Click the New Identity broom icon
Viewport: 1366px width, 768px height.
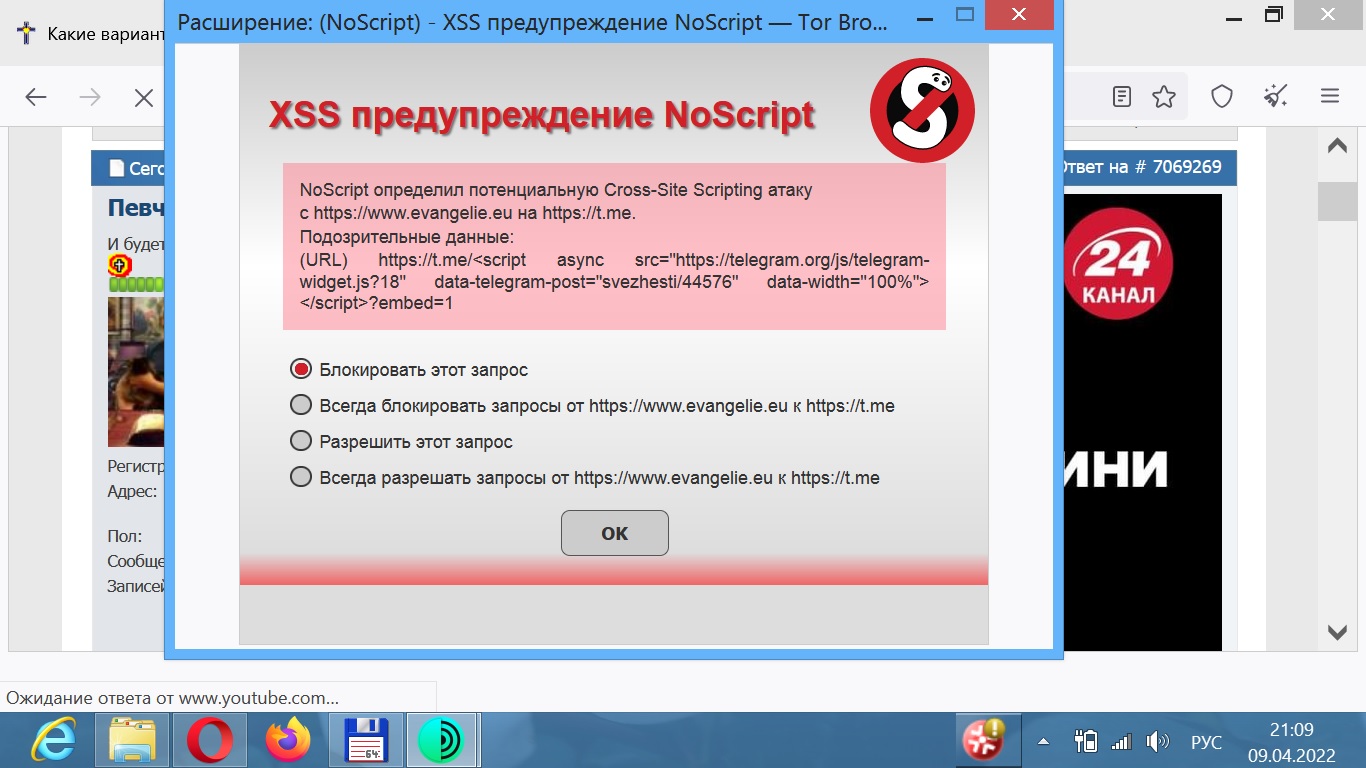coord(1275,96)
